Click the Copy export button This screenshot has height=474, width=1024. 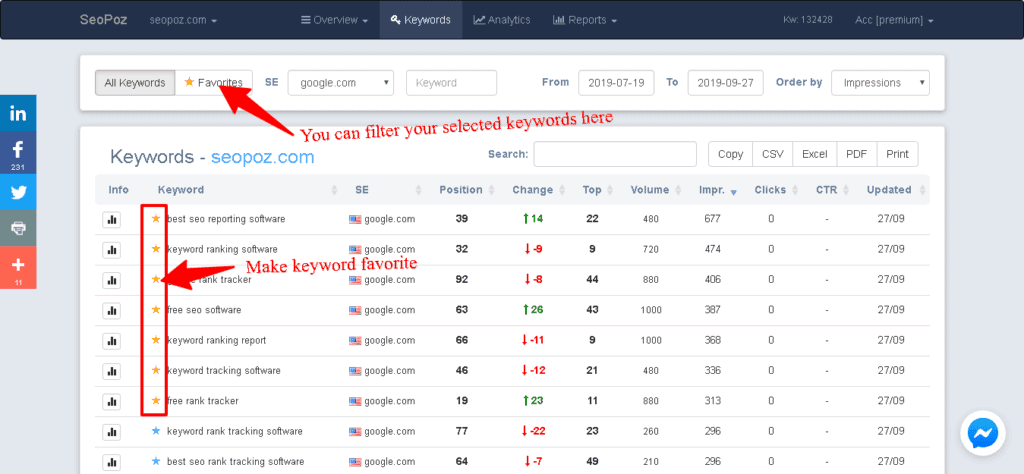click(730, 154)
